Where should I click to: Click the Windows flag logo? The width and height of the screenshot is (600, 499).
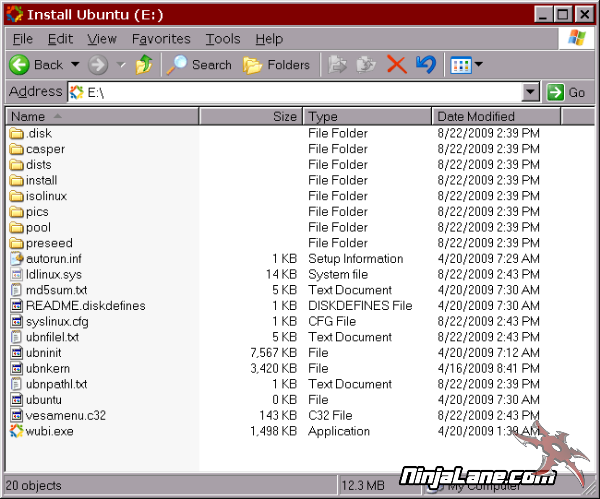(577, 38)
